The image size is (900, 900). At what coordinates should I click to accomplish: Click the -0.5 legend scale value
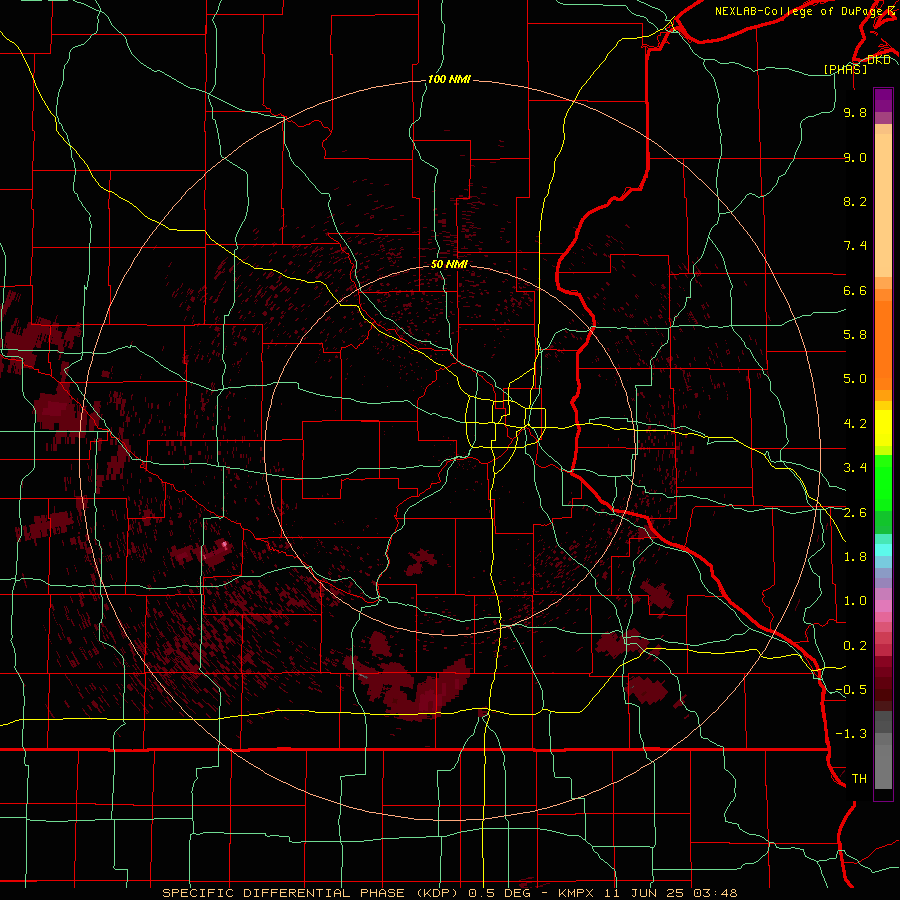(x=851, y=690)
